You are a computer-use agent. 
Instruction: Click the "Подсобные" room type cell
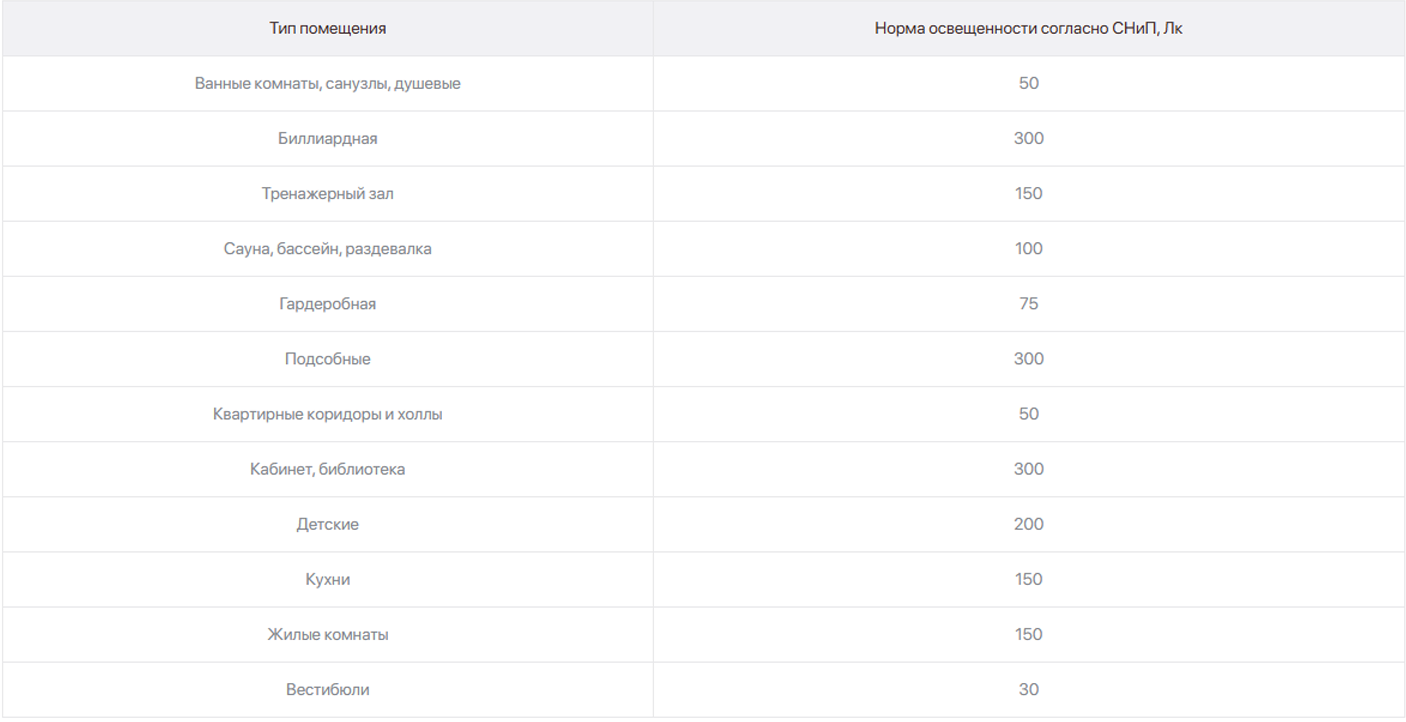327,358
